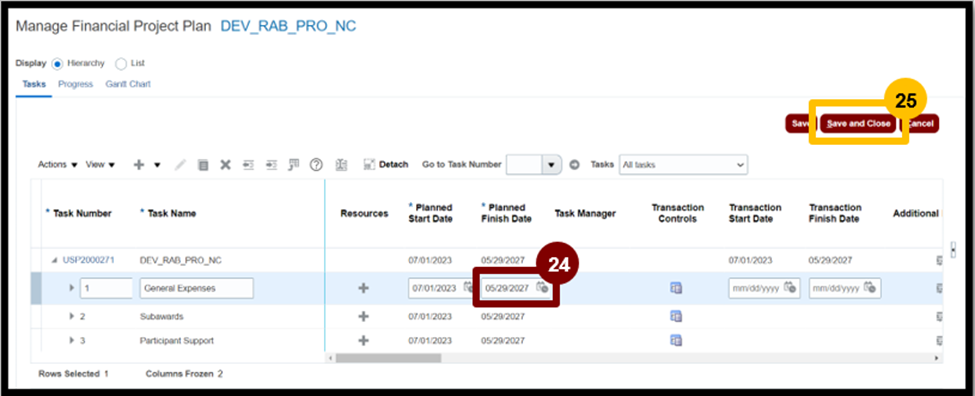The width and height of the screenshot is (975, 396).
Task: Select the List display radio button
Action: coord(121,63)
